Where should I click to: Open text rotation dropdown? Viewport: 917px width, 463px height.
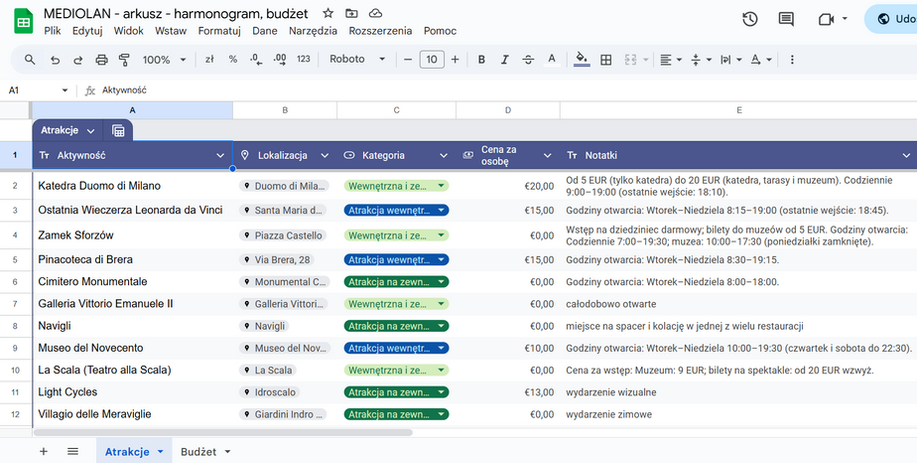[761, 59]
